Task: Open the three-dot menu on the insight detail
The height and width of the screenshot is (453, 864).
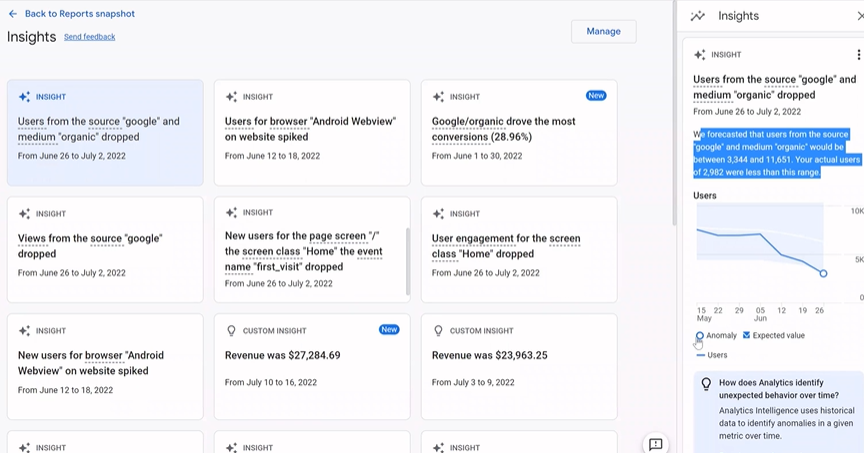Action: [858, 55]
